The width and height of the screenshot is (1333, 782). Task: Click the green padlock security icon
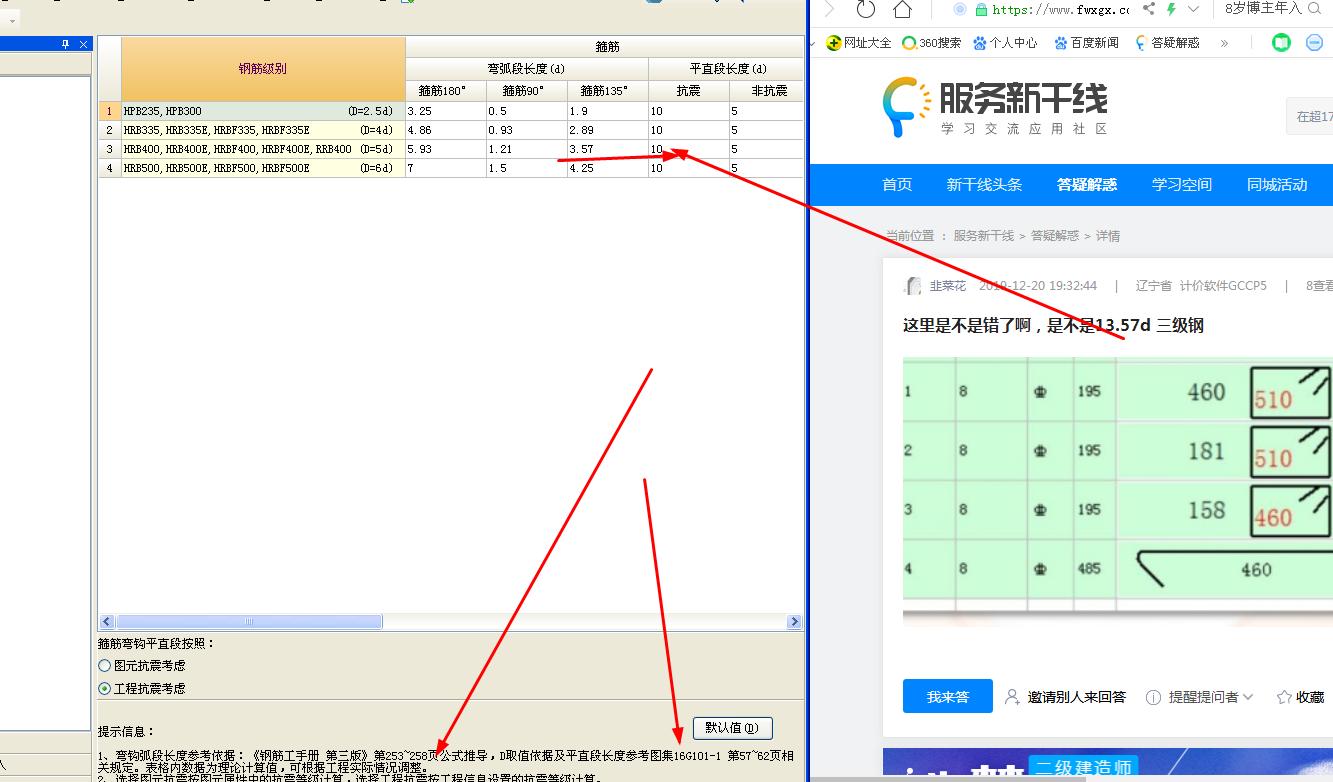pyautogui.click(x=981, y=9)
